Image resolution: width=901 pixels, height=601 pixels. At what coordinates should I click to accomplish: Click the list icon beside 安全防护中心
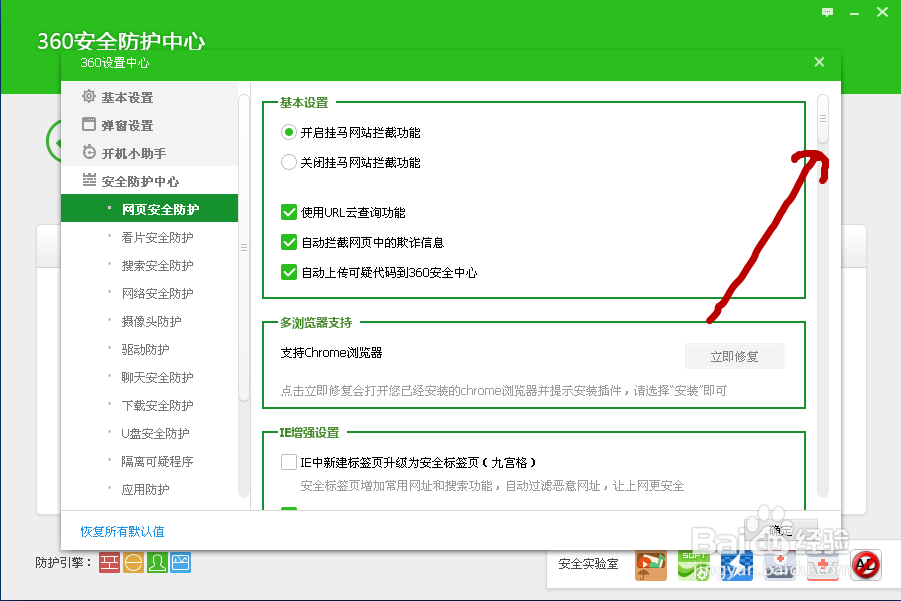point(88,180)
